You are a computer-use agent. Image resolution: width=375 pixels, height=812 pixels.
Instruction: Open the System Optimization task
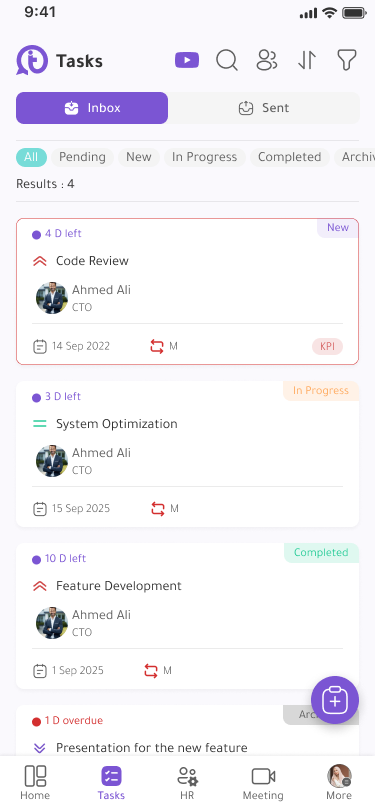[188, 454]
